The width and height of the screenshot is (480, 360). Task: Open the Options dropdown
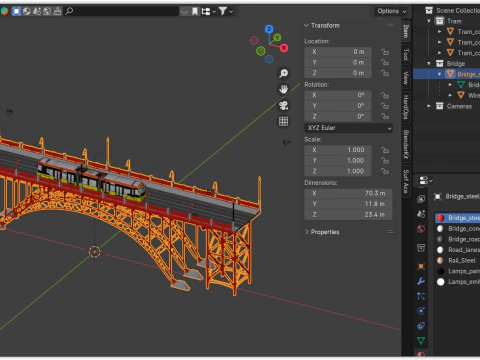point(392,11)
